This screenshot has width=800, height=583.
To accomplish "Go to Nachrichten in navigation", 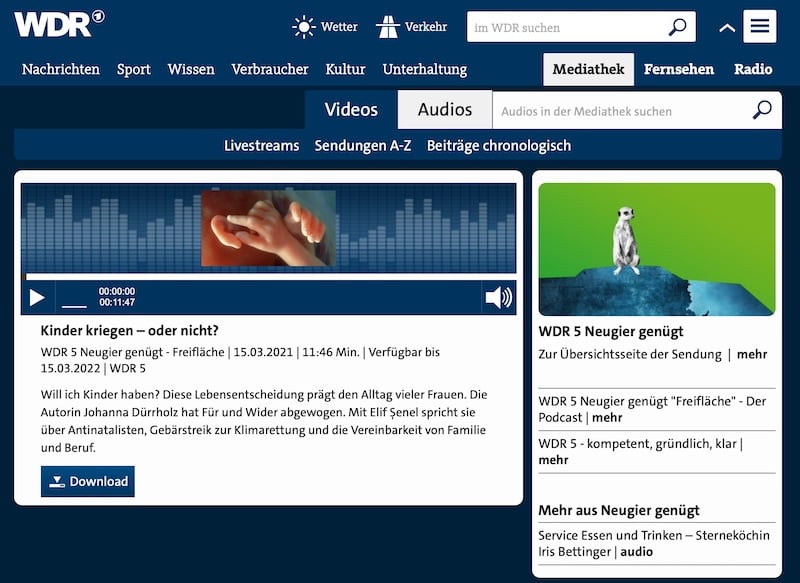I will (x=61, y=69).
